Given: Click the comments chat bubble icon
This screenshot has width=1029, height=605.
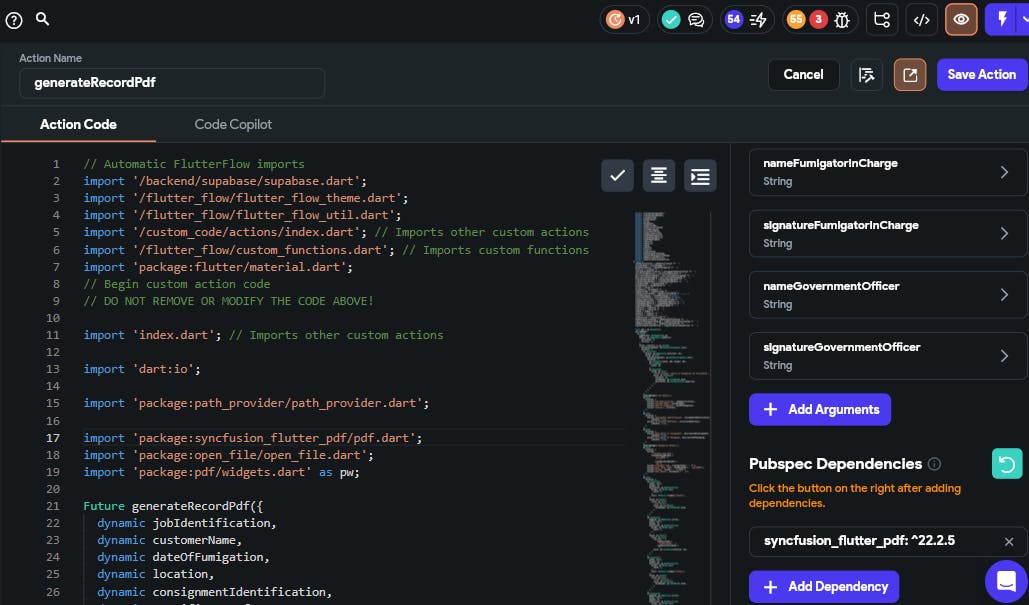Looking at the screenshot, I should tap(696, 19).
